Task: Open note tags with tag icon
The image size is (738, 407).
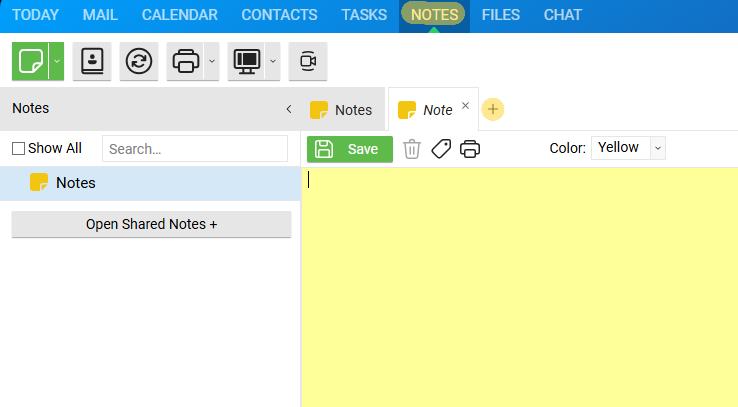Action: coord(441,149)
